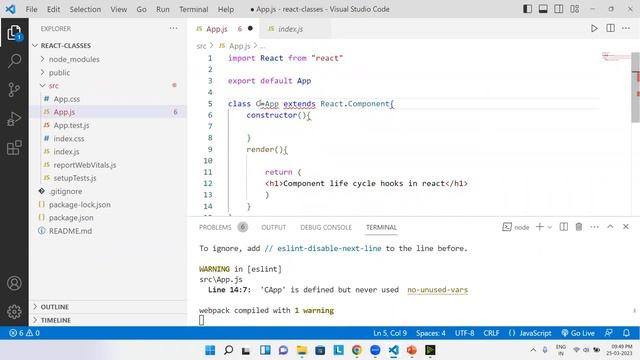Toggle the bottom panel visibility
Viewport: 640px width, 360px height.
click(543, 9)
